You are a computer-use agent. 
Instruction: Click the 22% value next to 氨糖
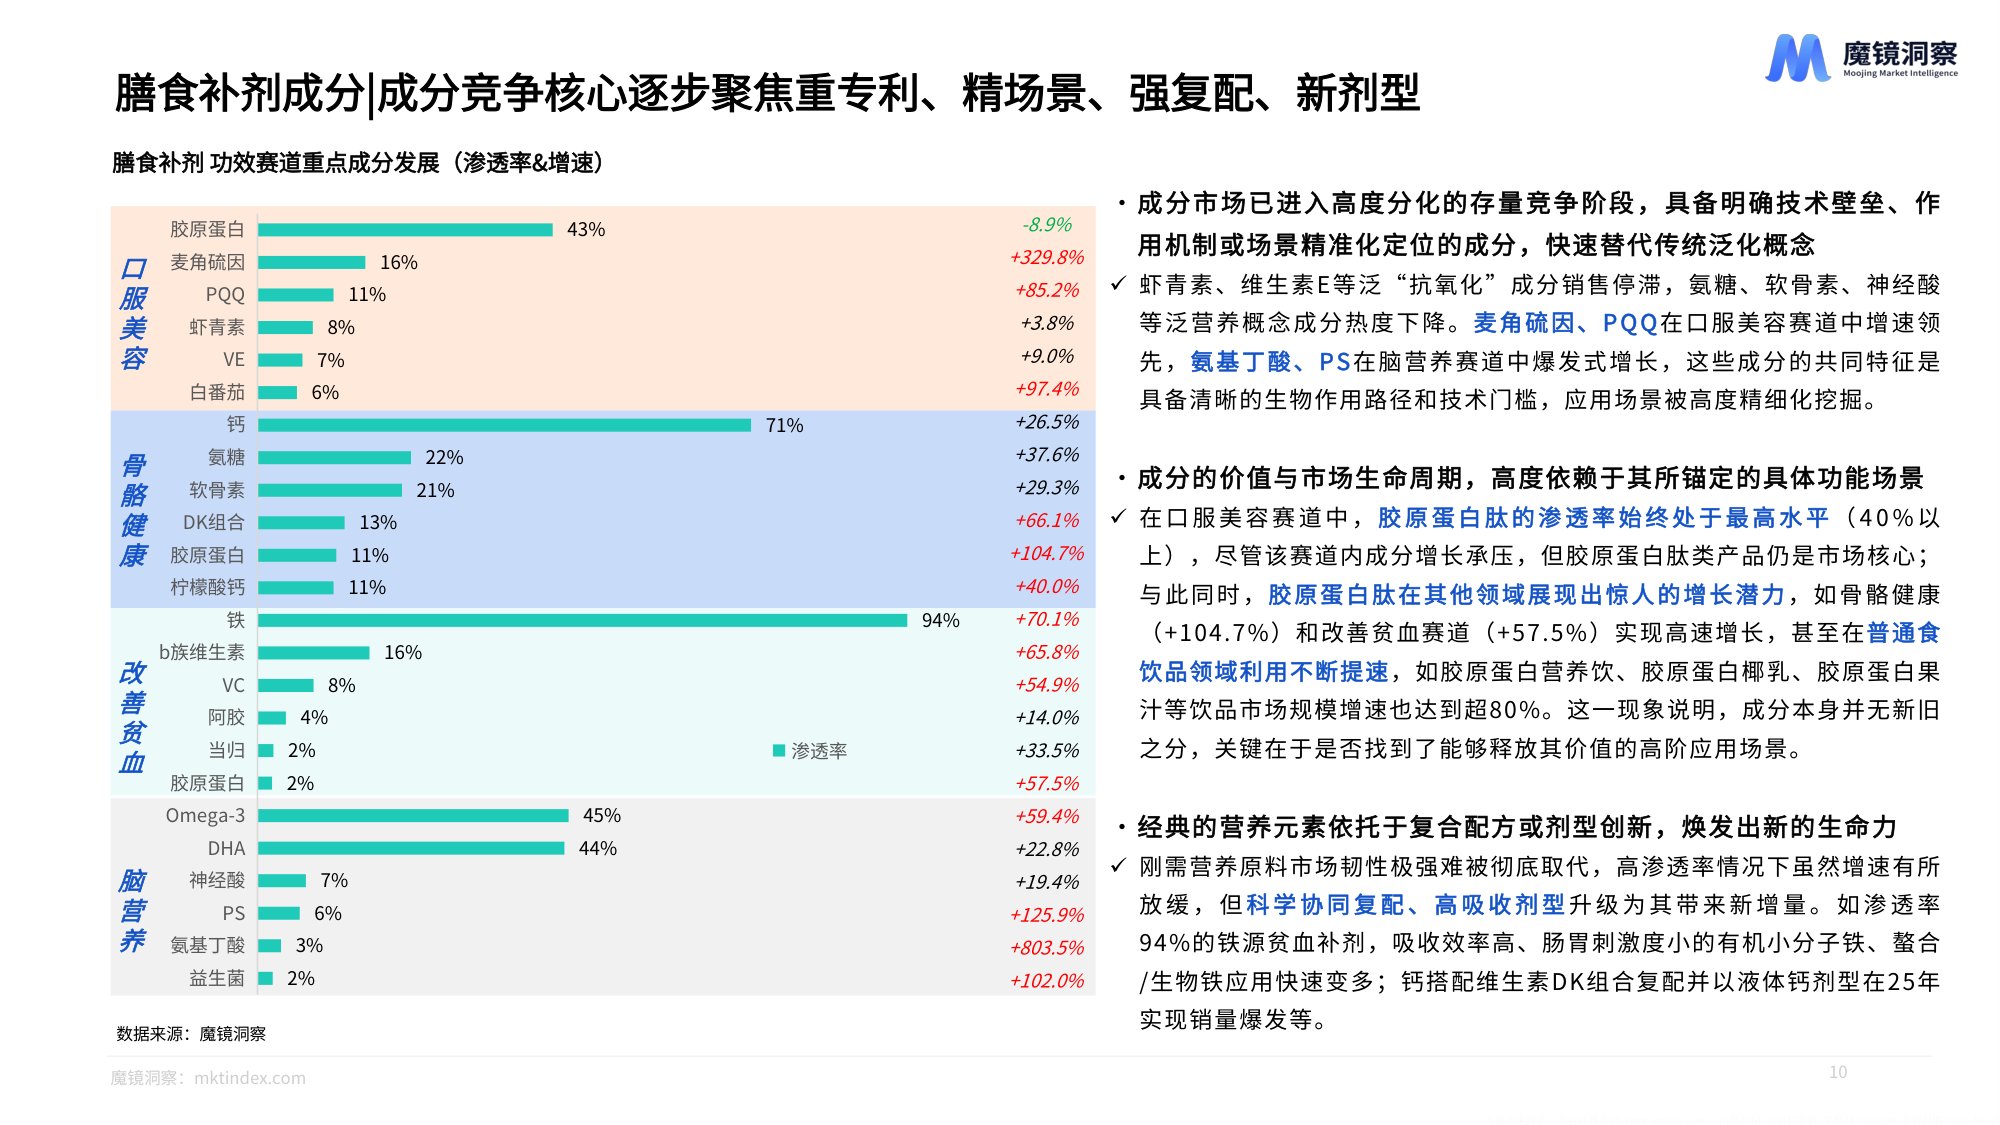coord(444,457)
